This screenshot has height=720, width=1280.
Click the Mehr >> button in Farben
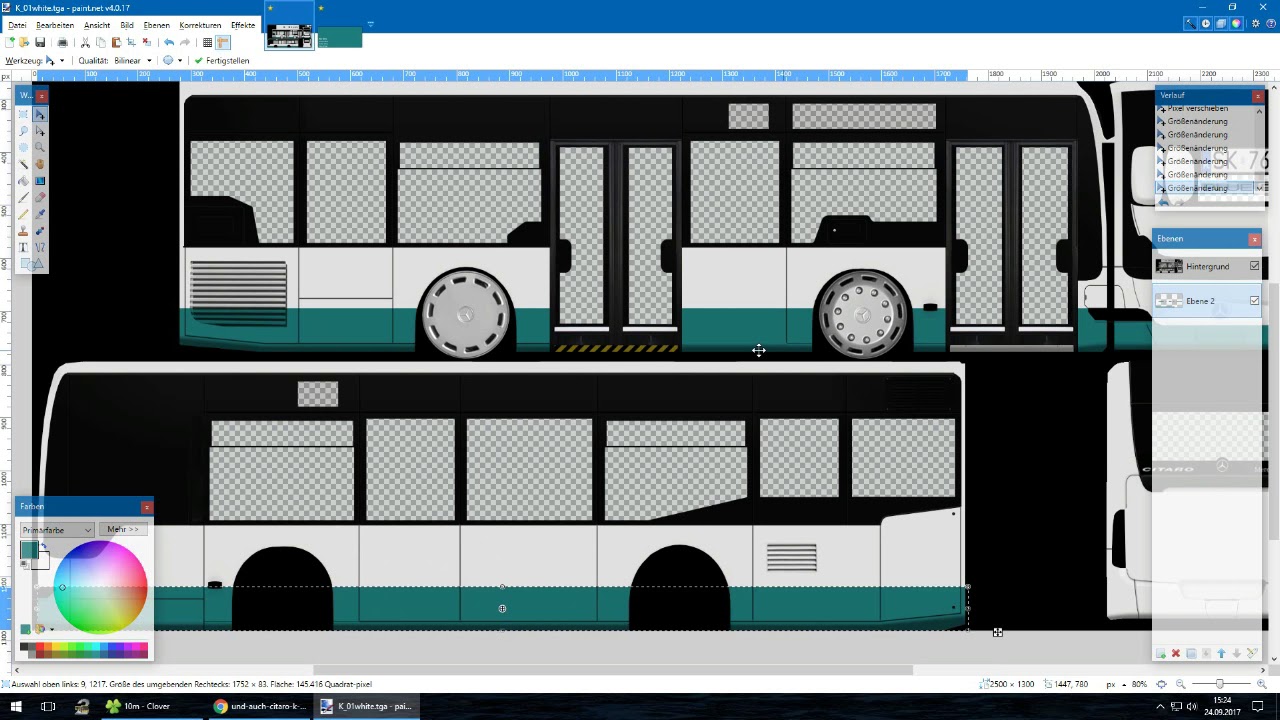123,529
